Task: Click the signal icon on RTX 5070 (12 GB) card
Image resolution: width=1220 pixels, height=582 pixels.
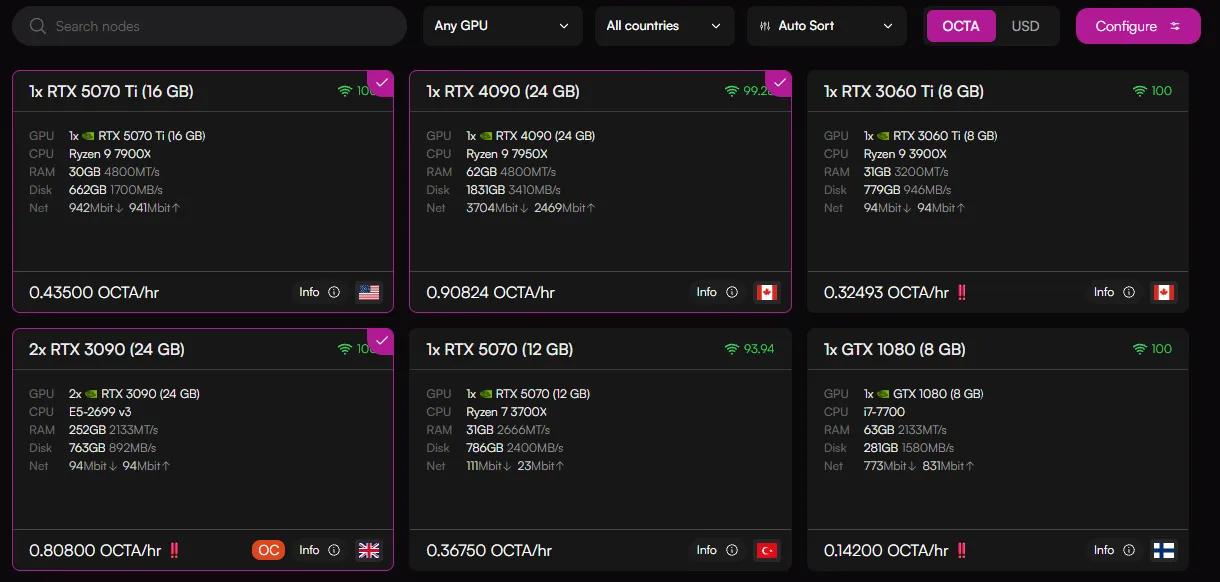Action: point(732,349)
